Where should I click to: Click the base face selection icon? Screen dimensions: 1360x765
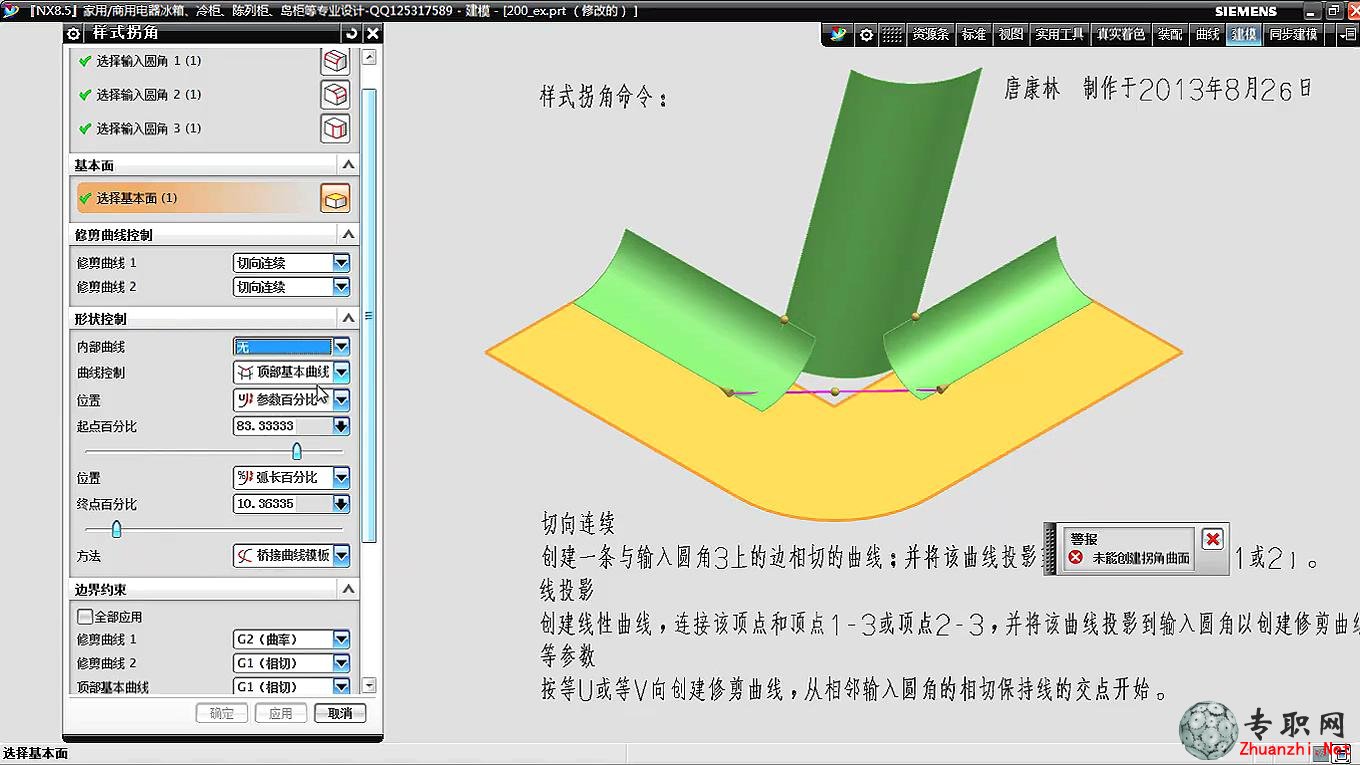(335, 198)
